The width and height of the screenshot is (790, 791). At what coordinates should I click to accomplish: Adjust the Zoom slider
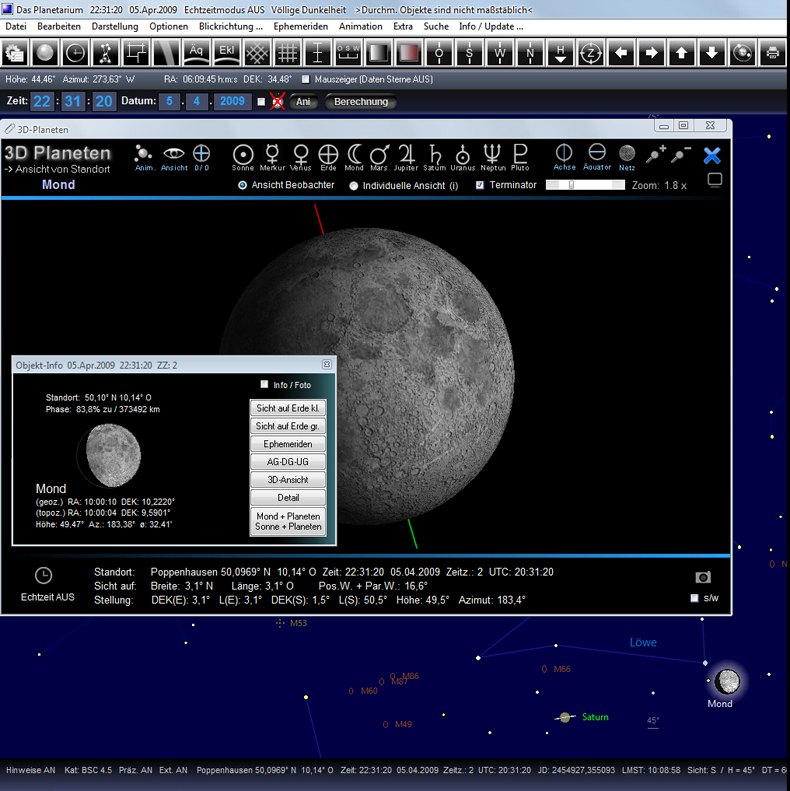pyautogui.click(x=571, y=185)
